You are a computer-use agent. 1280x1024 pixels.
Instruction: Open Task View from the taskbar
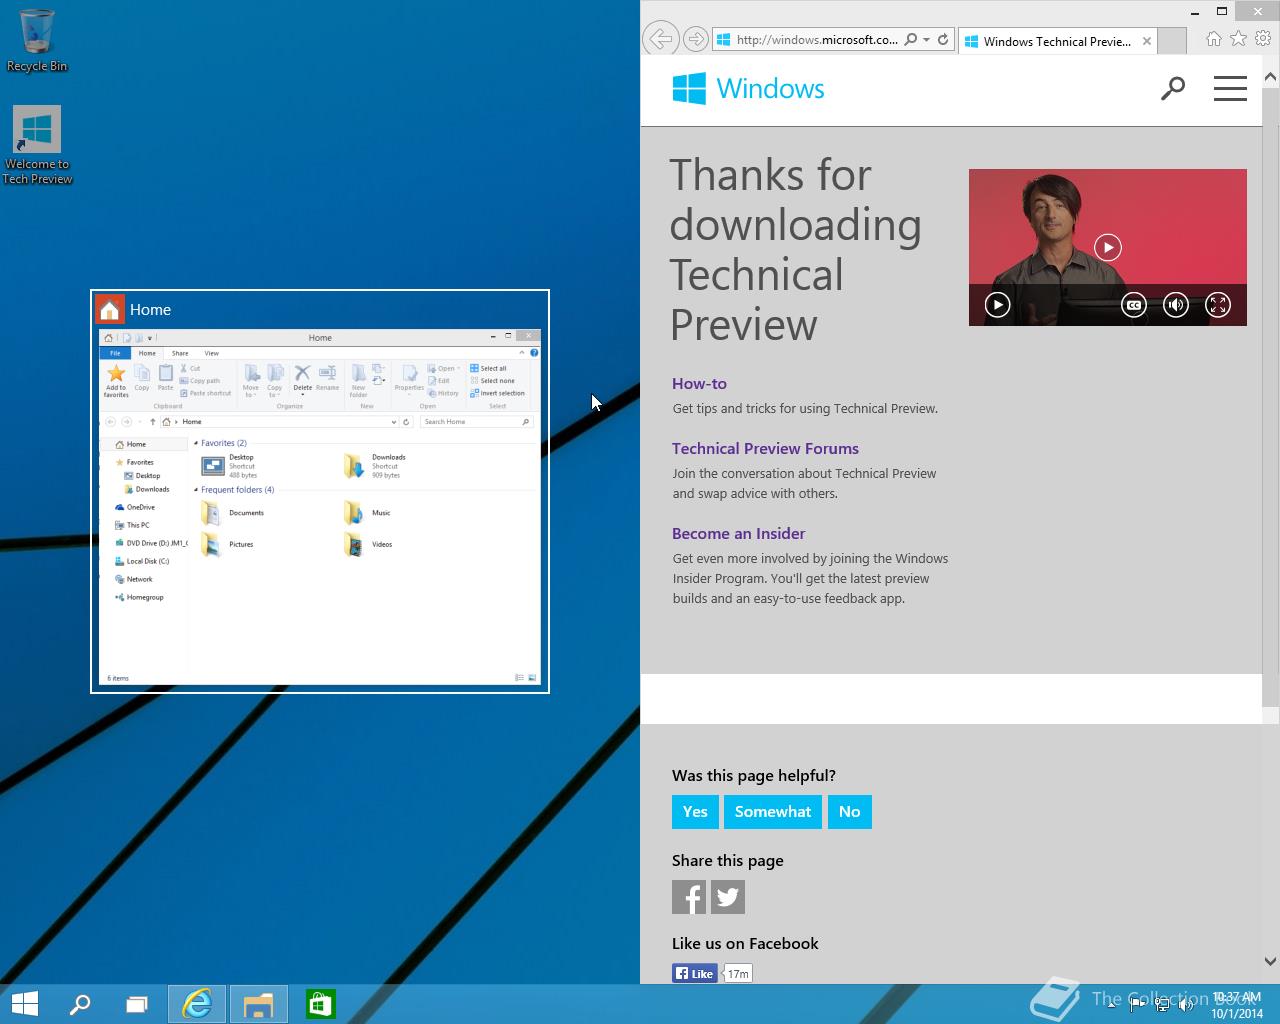tap(137, 1004)
